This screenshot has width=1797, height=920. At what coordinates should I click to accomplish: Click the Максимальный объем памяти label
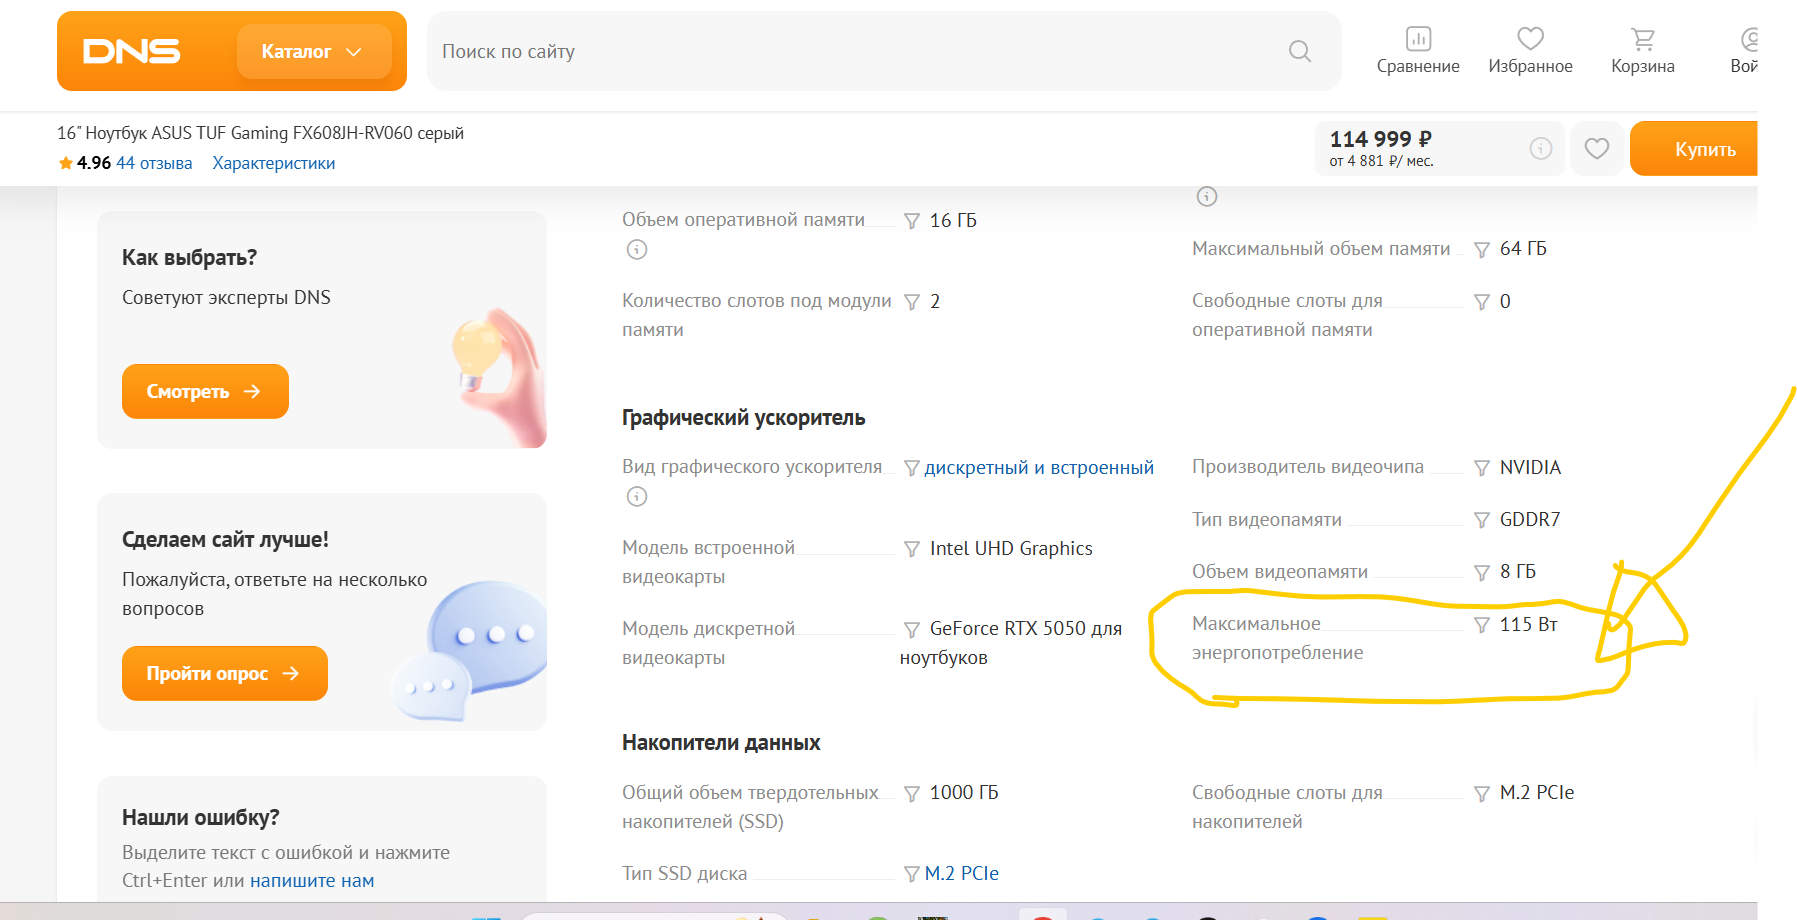tap(1321, 248)
